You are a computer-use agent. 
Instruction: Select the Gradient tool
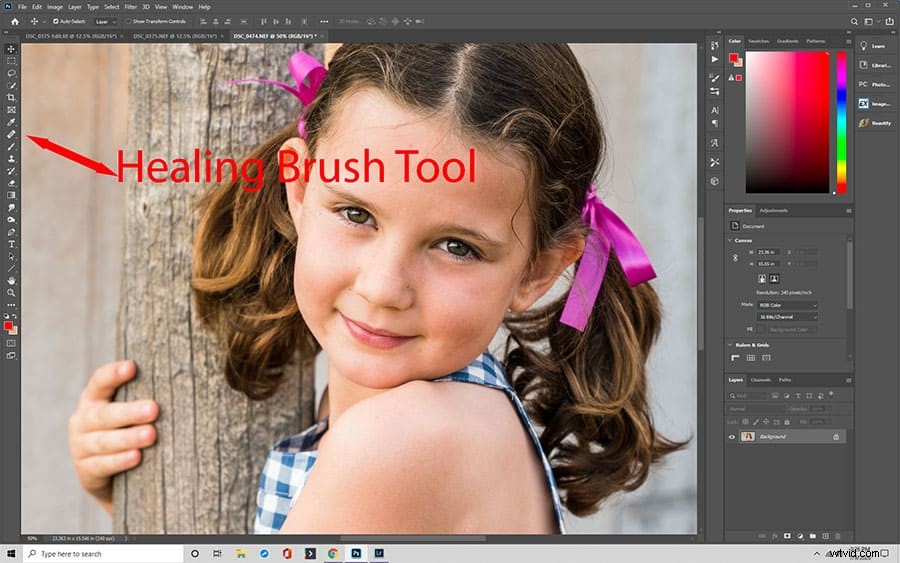[x=11, y=195]
